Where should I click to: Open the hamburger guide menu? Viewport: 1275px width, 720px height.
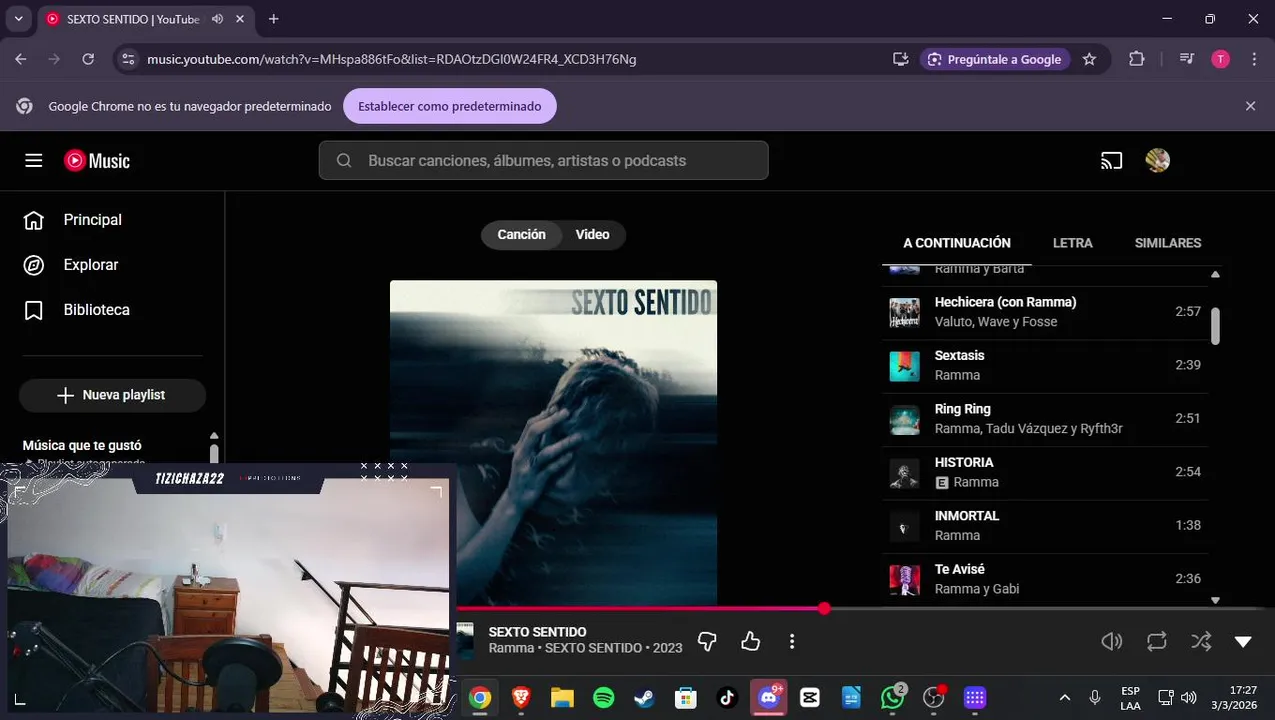tap(34, 161)
